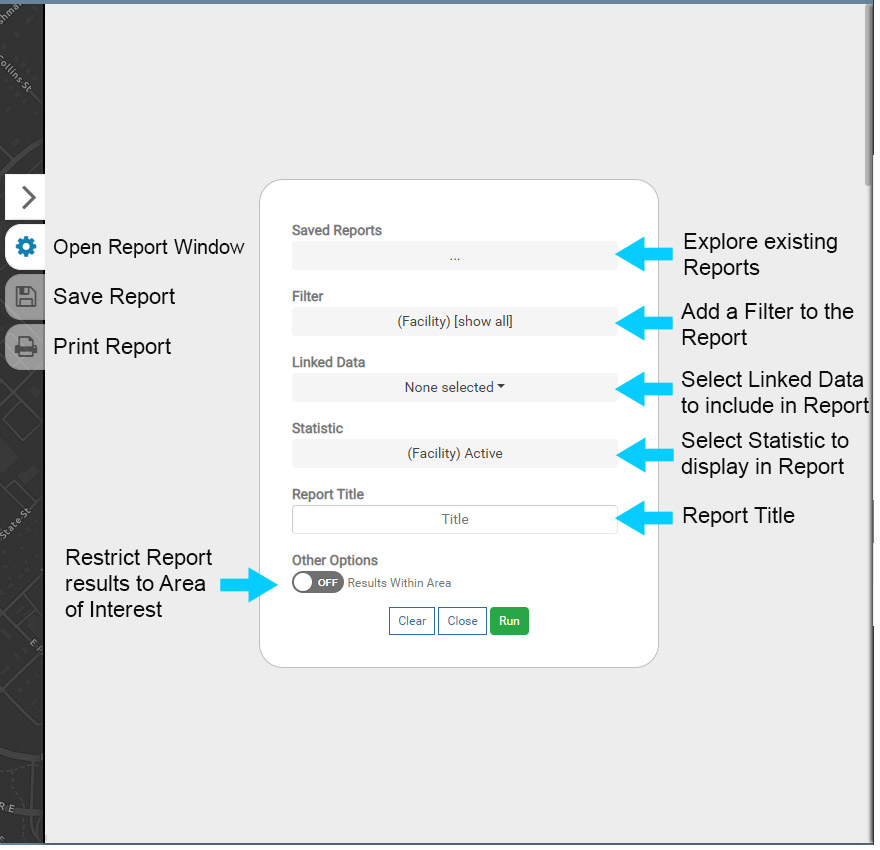Expand the Linked Data None selected dropdown
880x850 pixels.
[x=454, y=388]
